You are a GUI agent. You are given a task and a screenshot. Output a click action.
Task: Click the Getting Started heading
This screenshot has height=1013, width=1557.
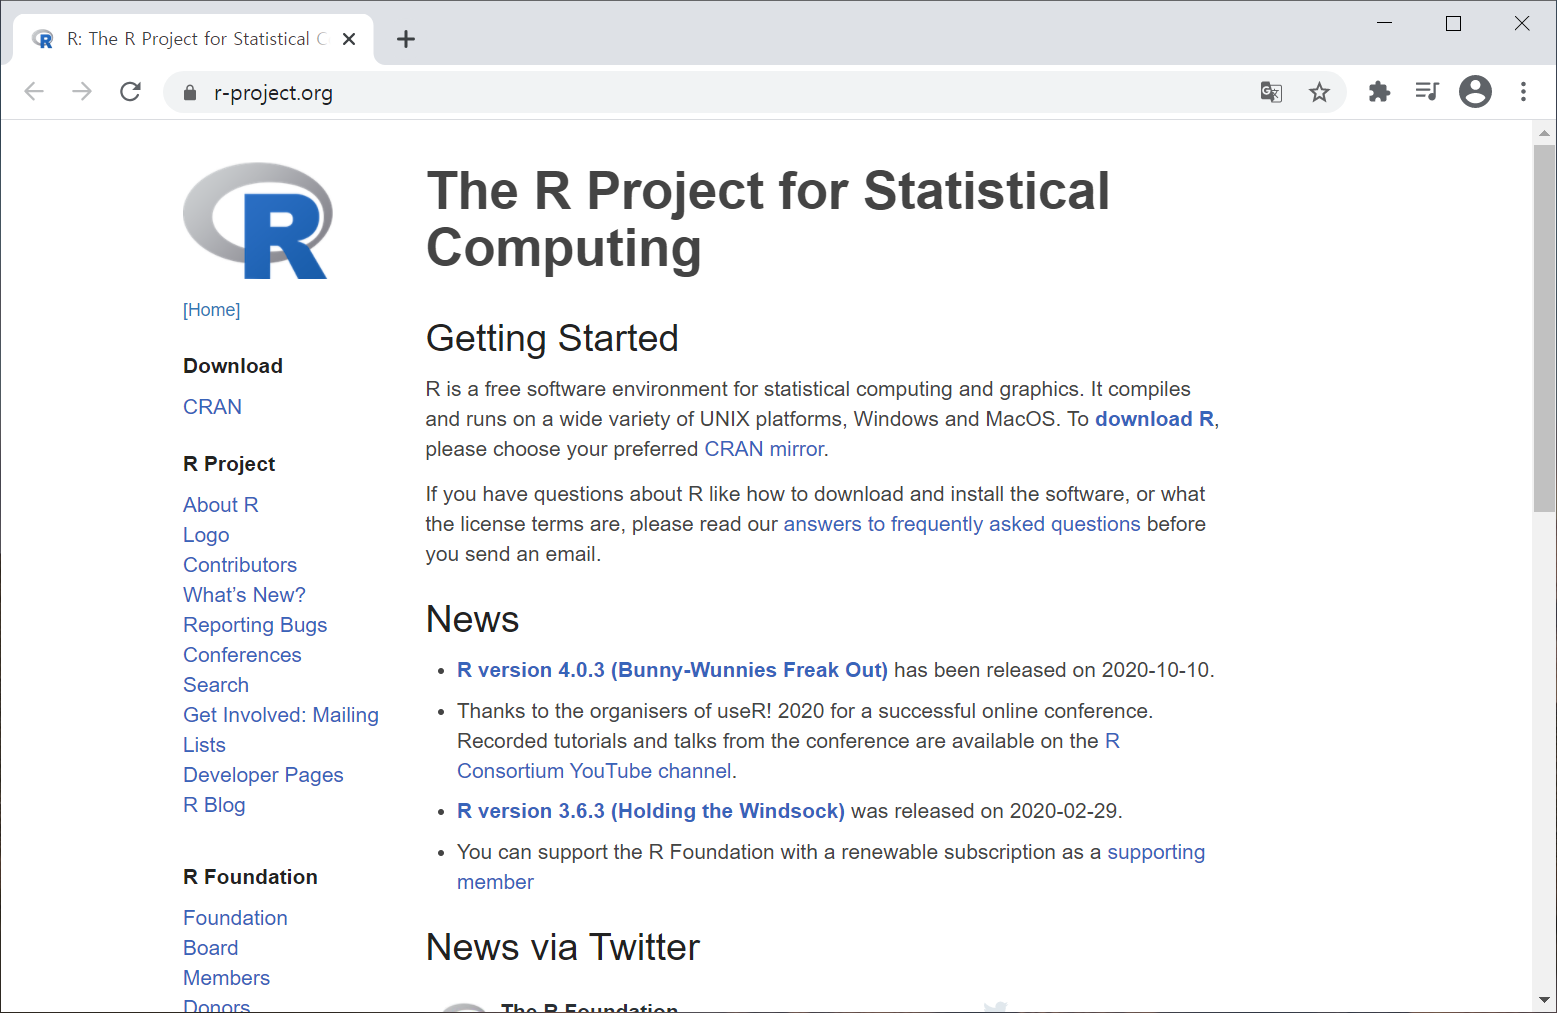pos(552,339)
